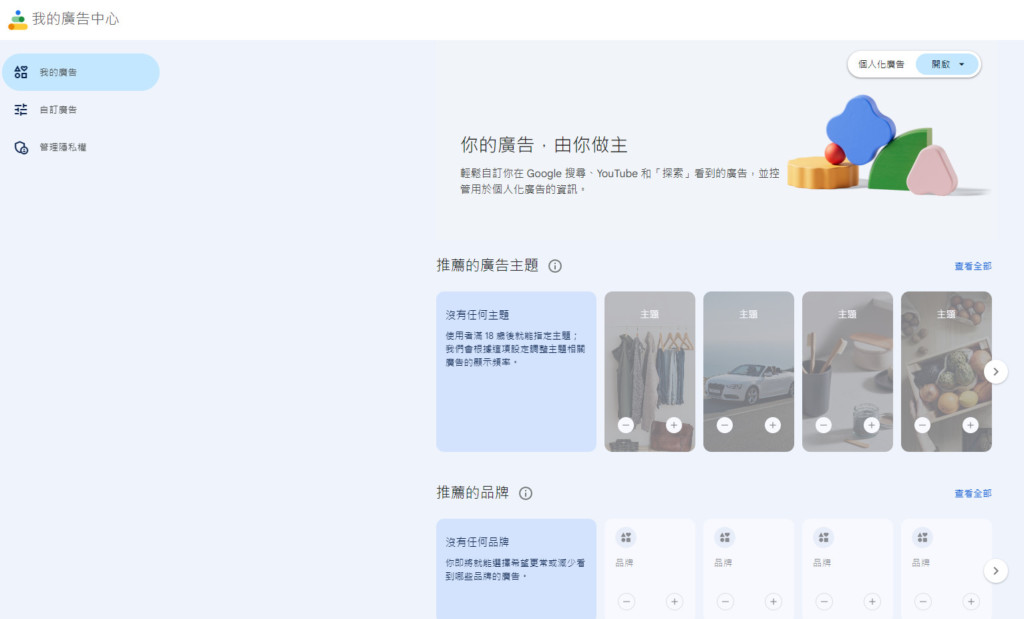
Task: Click the 沒有任何主題 info card
Action: [516, 371]
